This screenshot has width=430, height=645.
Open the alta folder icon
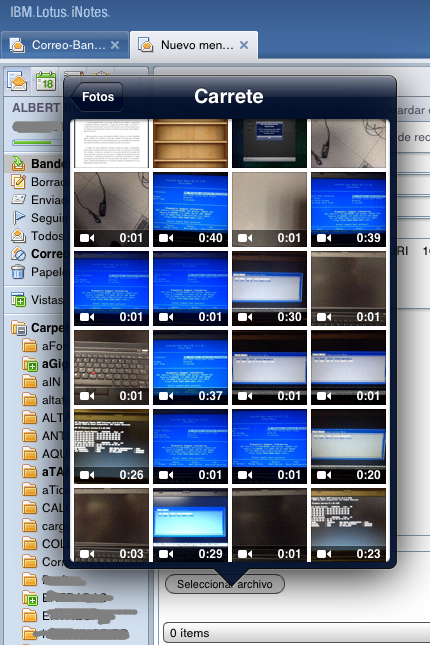[x=29, y=400]
